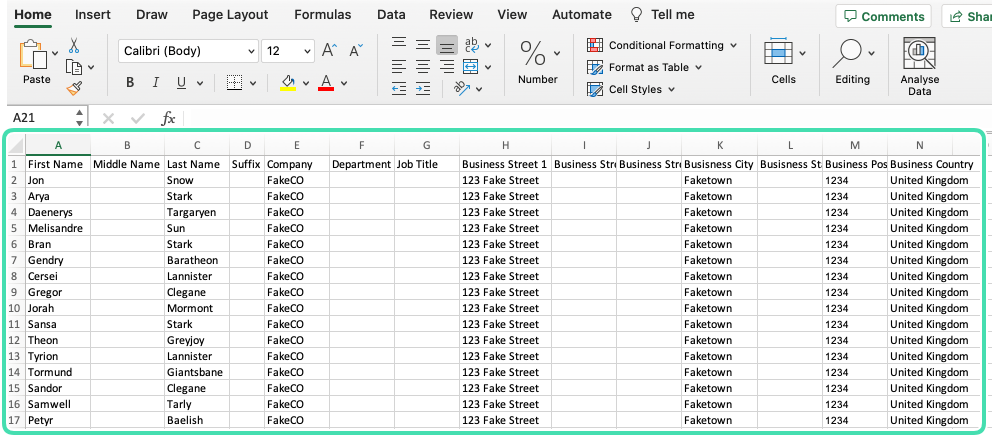The image size is (992, 437).
Task: Switch to the Draw tab
Action: tap(152, 15)
